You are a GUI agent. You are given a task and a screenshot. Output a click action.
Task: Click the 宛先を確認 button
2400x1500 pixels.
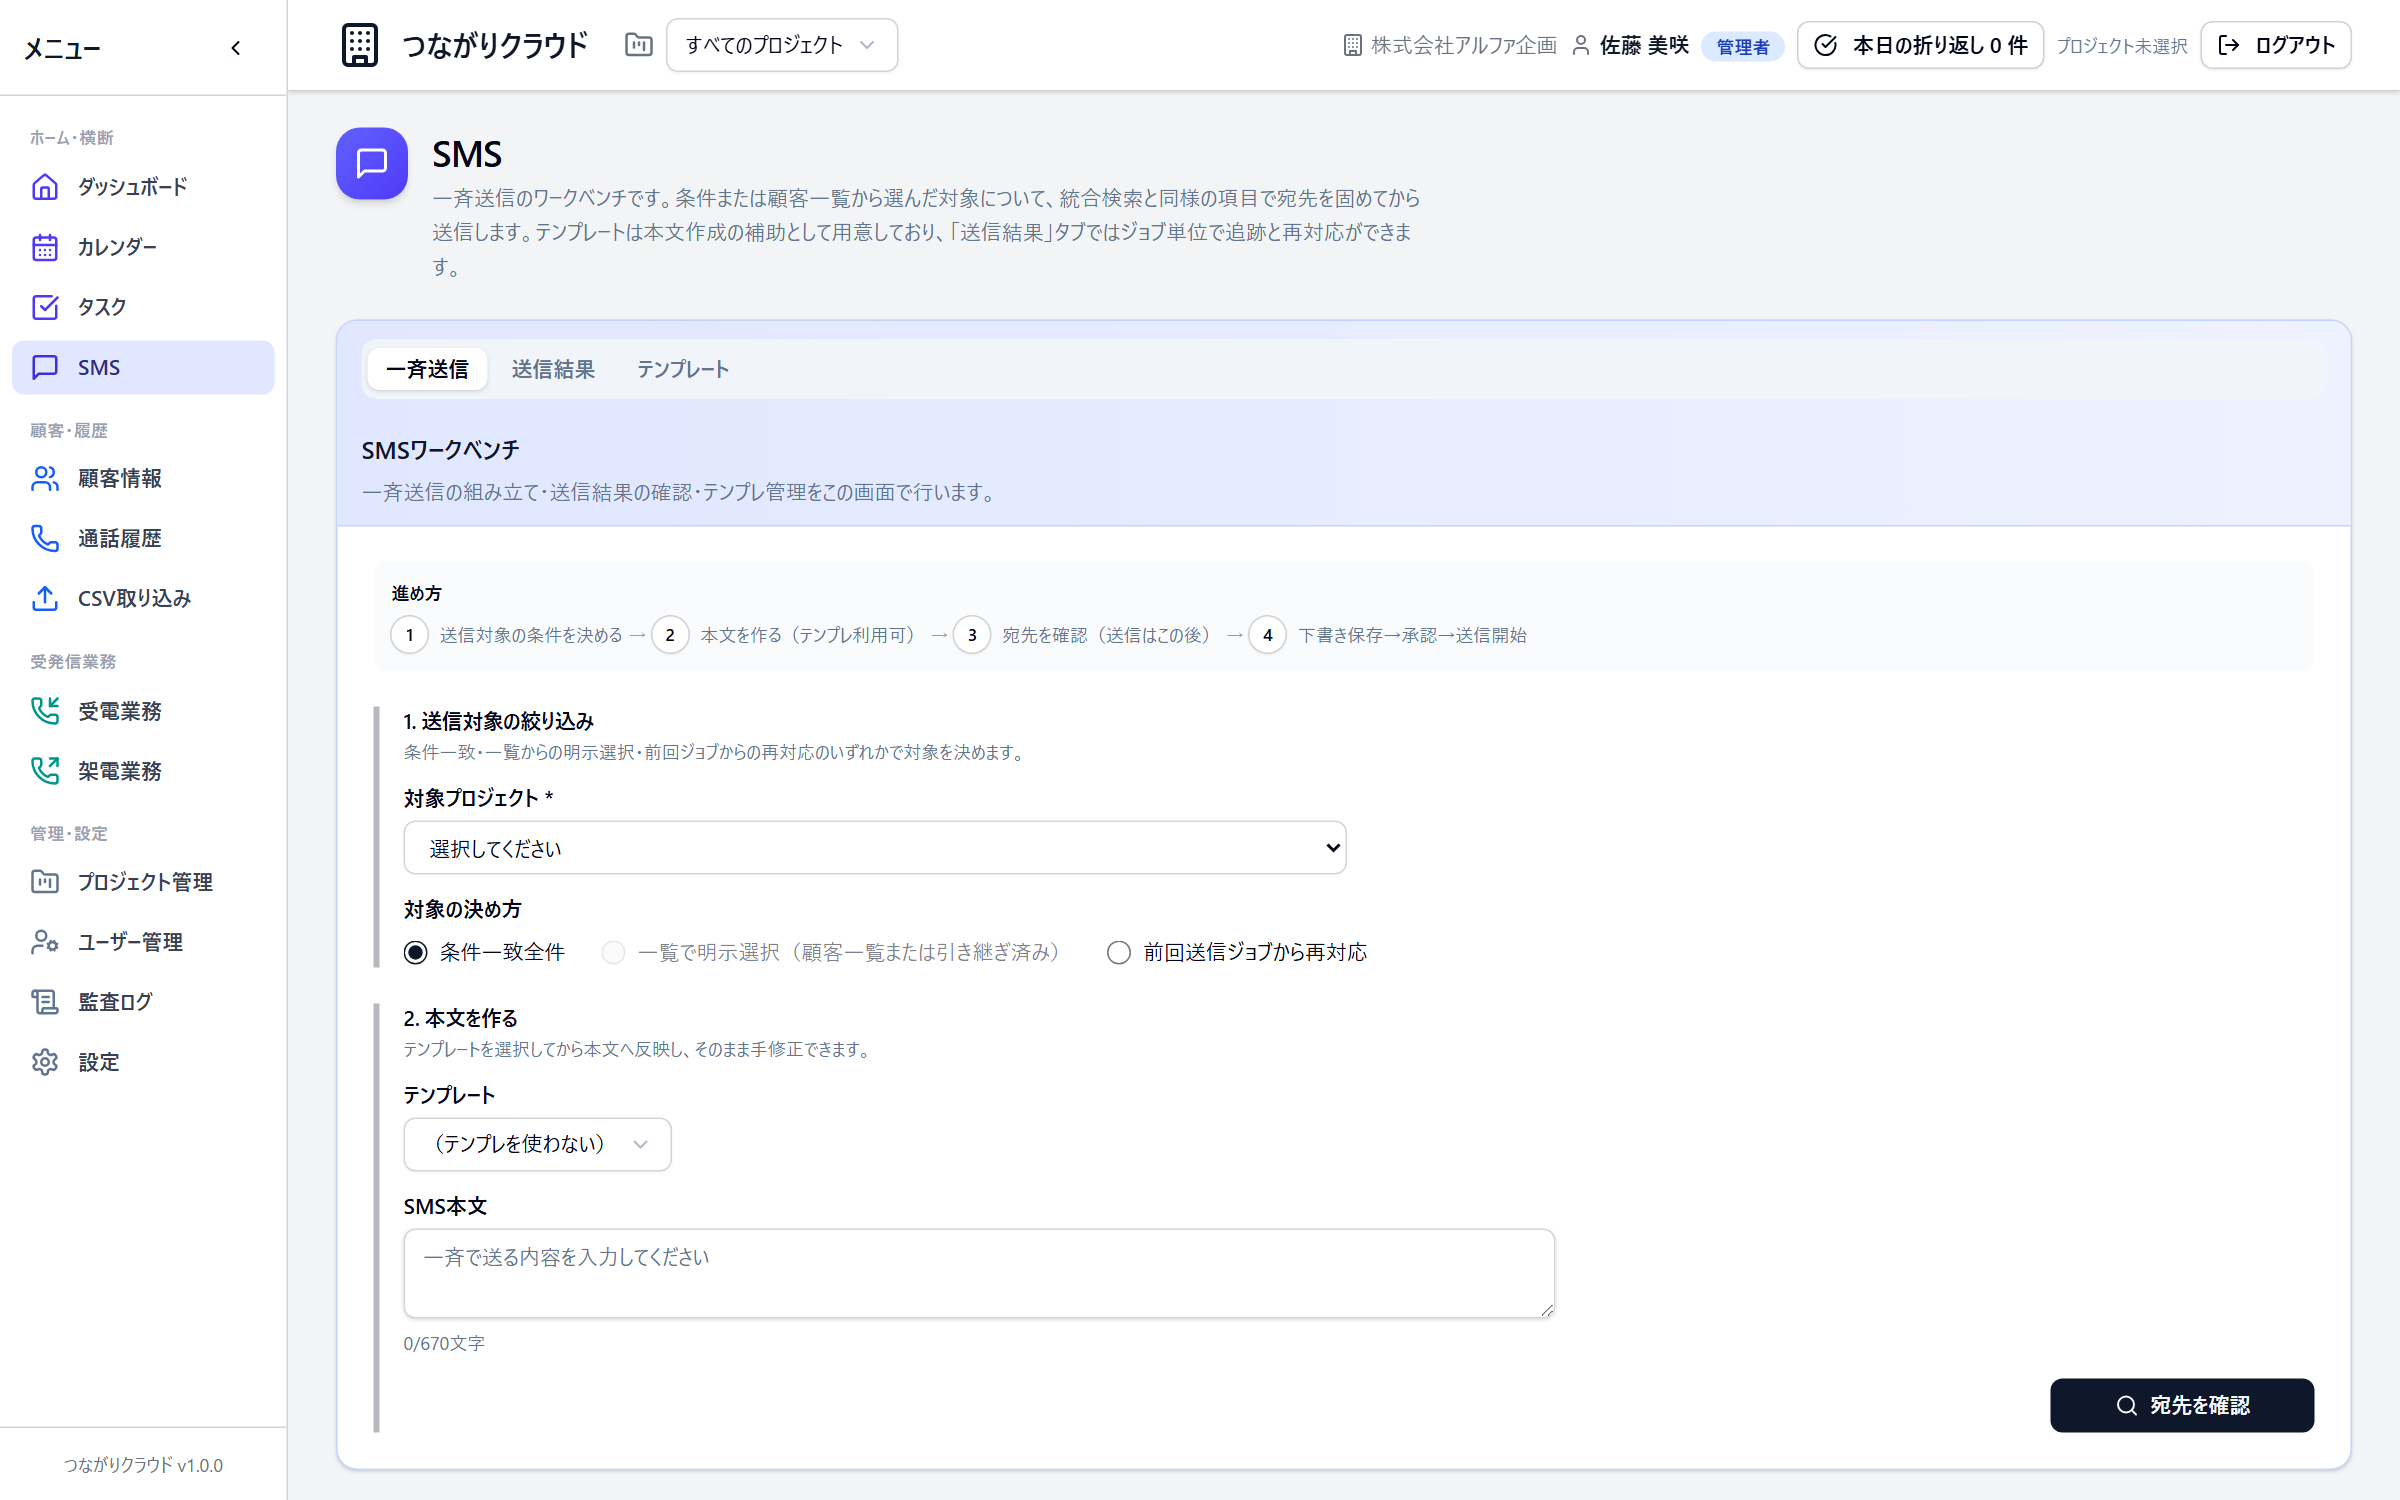click(x=2182, y=1405)
